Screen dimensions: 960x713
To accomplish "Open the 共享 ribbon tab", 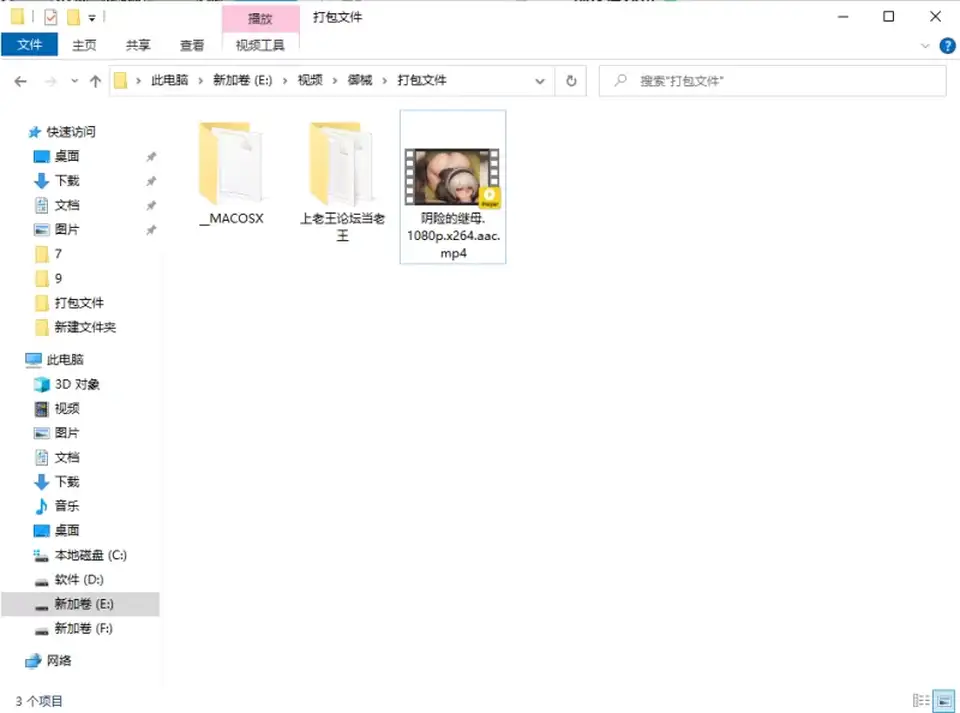I will click(138, 45).
